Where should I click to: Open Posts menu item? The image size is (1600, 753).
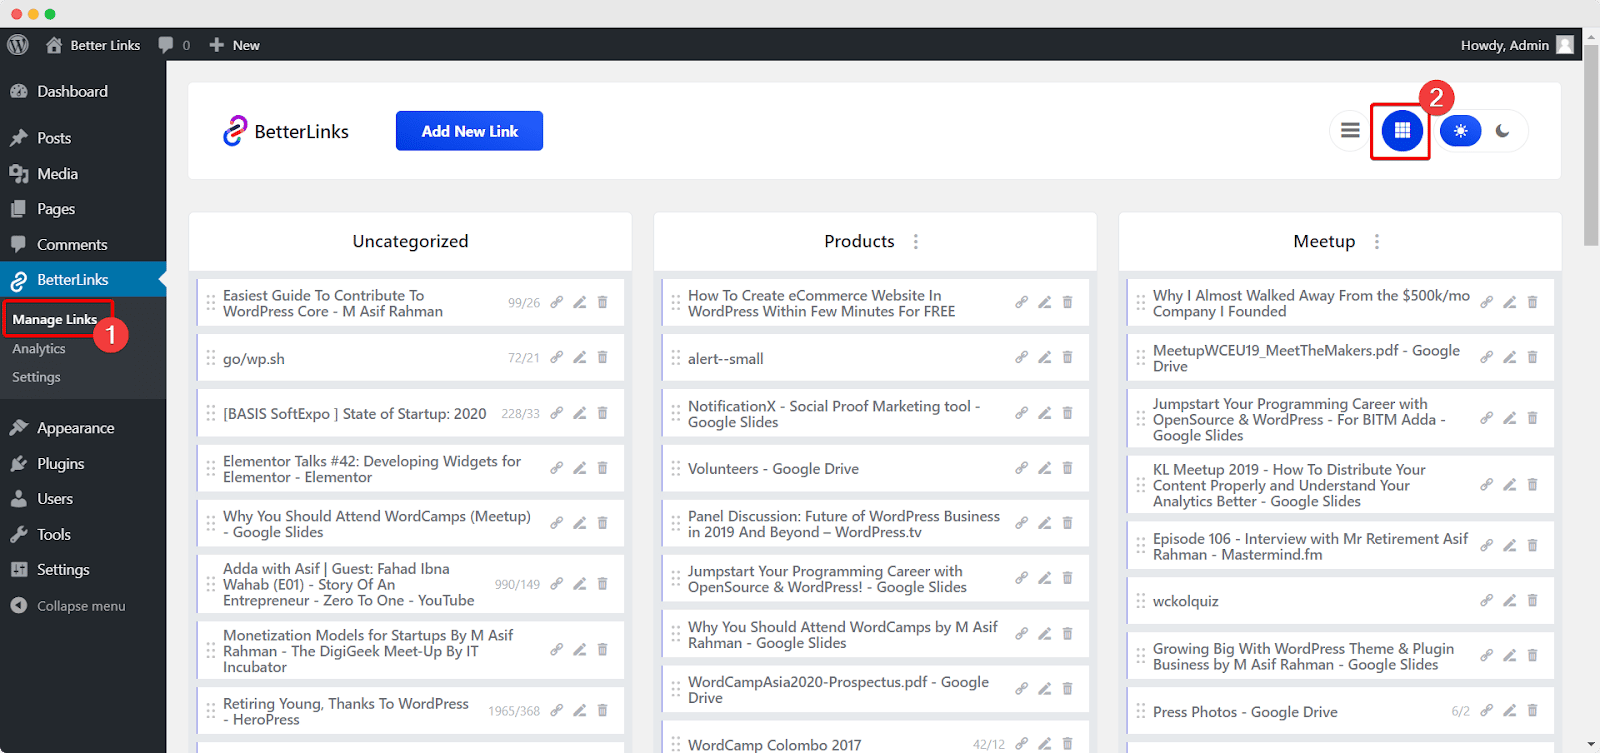pos(83,138)
